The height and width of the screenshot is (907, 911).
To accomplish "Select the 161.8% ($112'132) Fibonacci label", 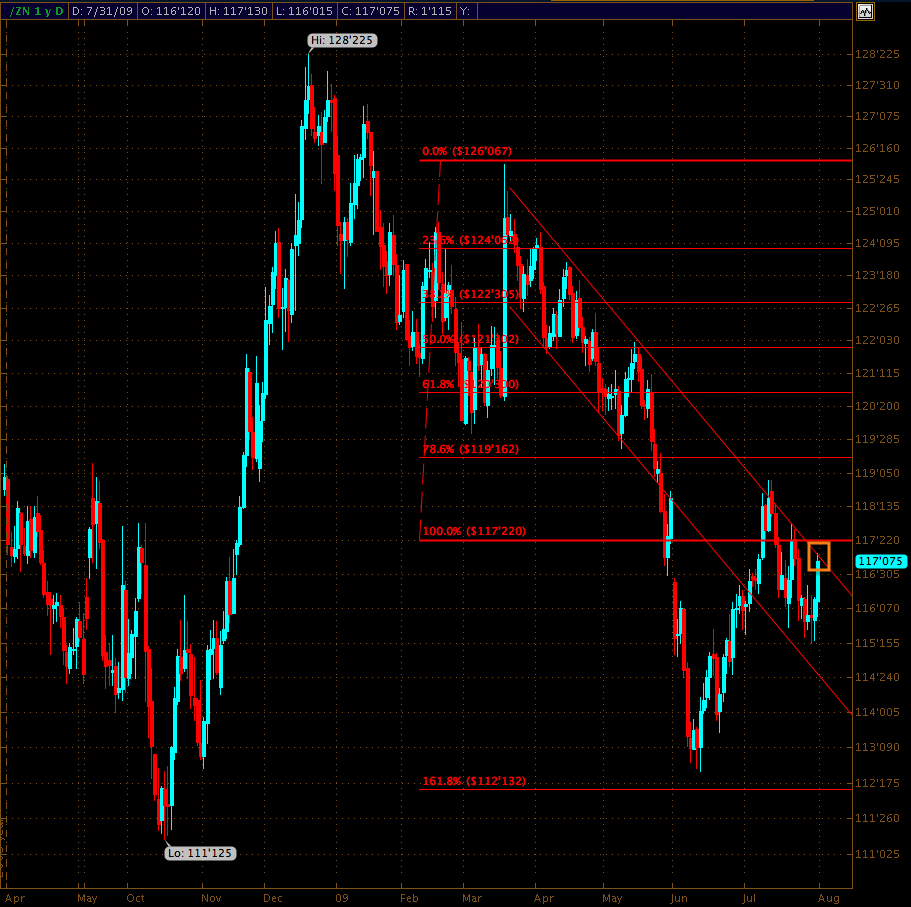I will 474,781.
